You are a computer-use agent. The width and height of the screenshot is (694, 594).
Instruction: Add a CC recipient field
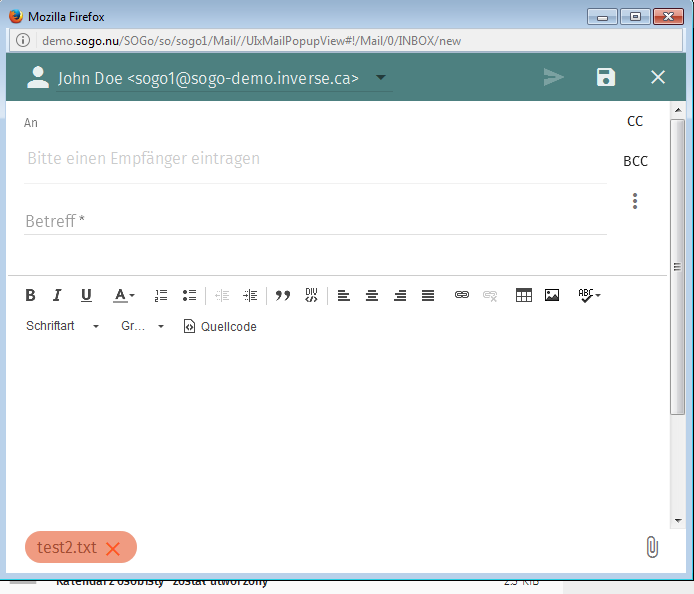point(635,121)
